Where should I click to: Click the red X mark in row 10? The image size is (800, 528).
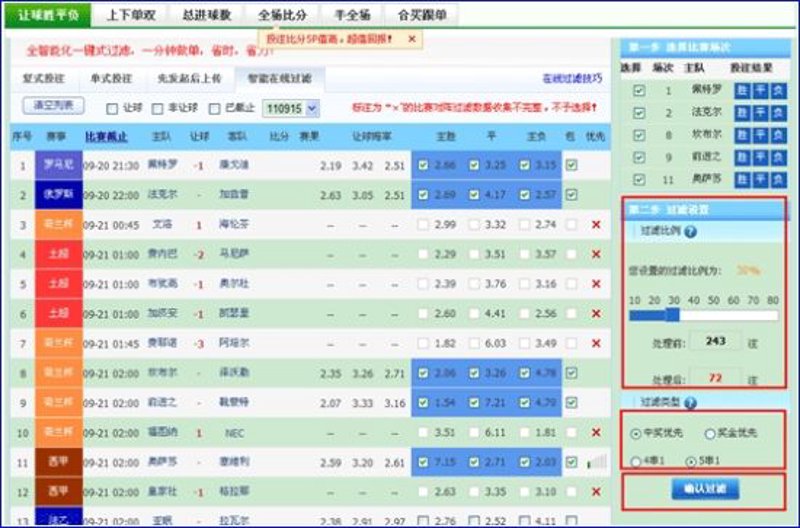(x=595, y=433)
